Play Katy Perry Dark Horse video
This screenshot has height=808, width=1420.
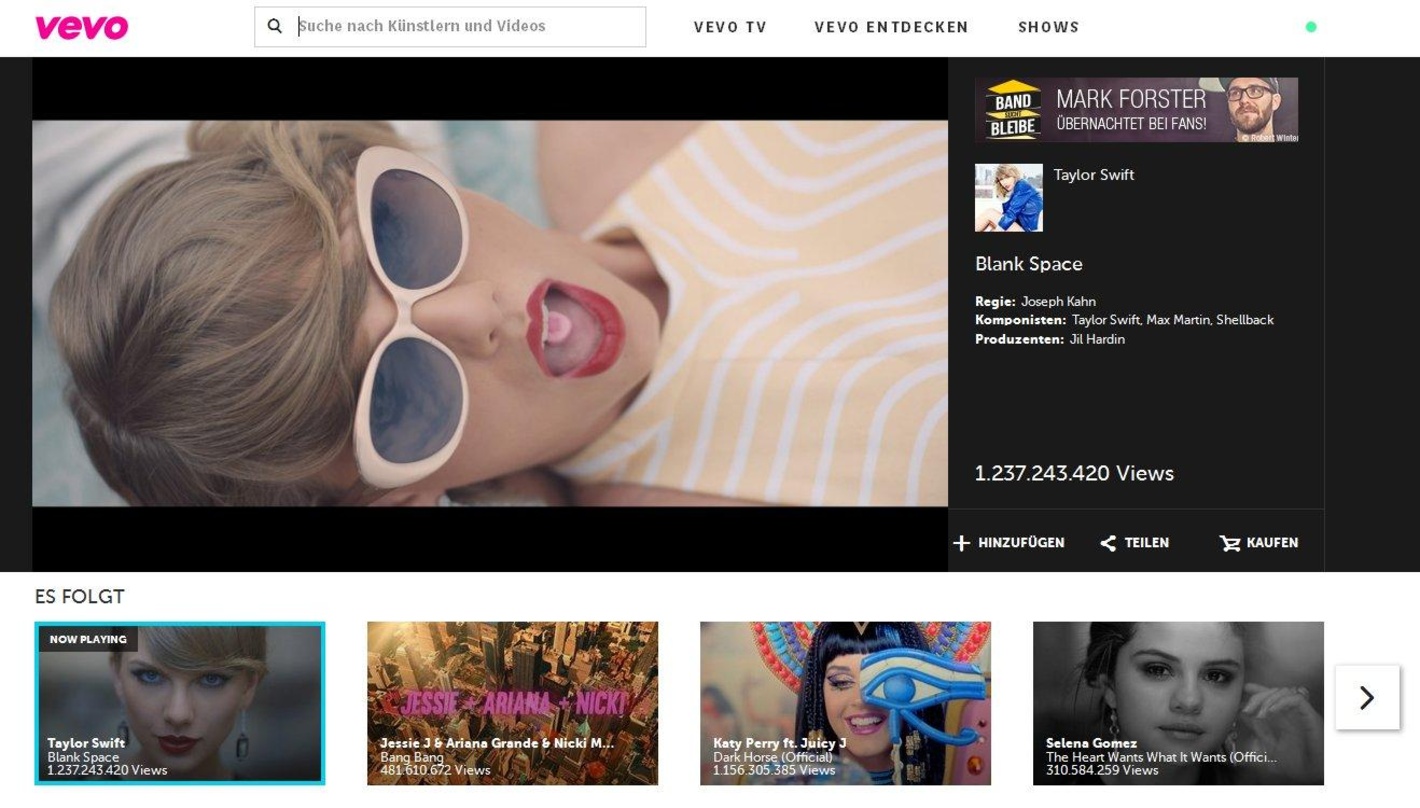tap(845, 703)
